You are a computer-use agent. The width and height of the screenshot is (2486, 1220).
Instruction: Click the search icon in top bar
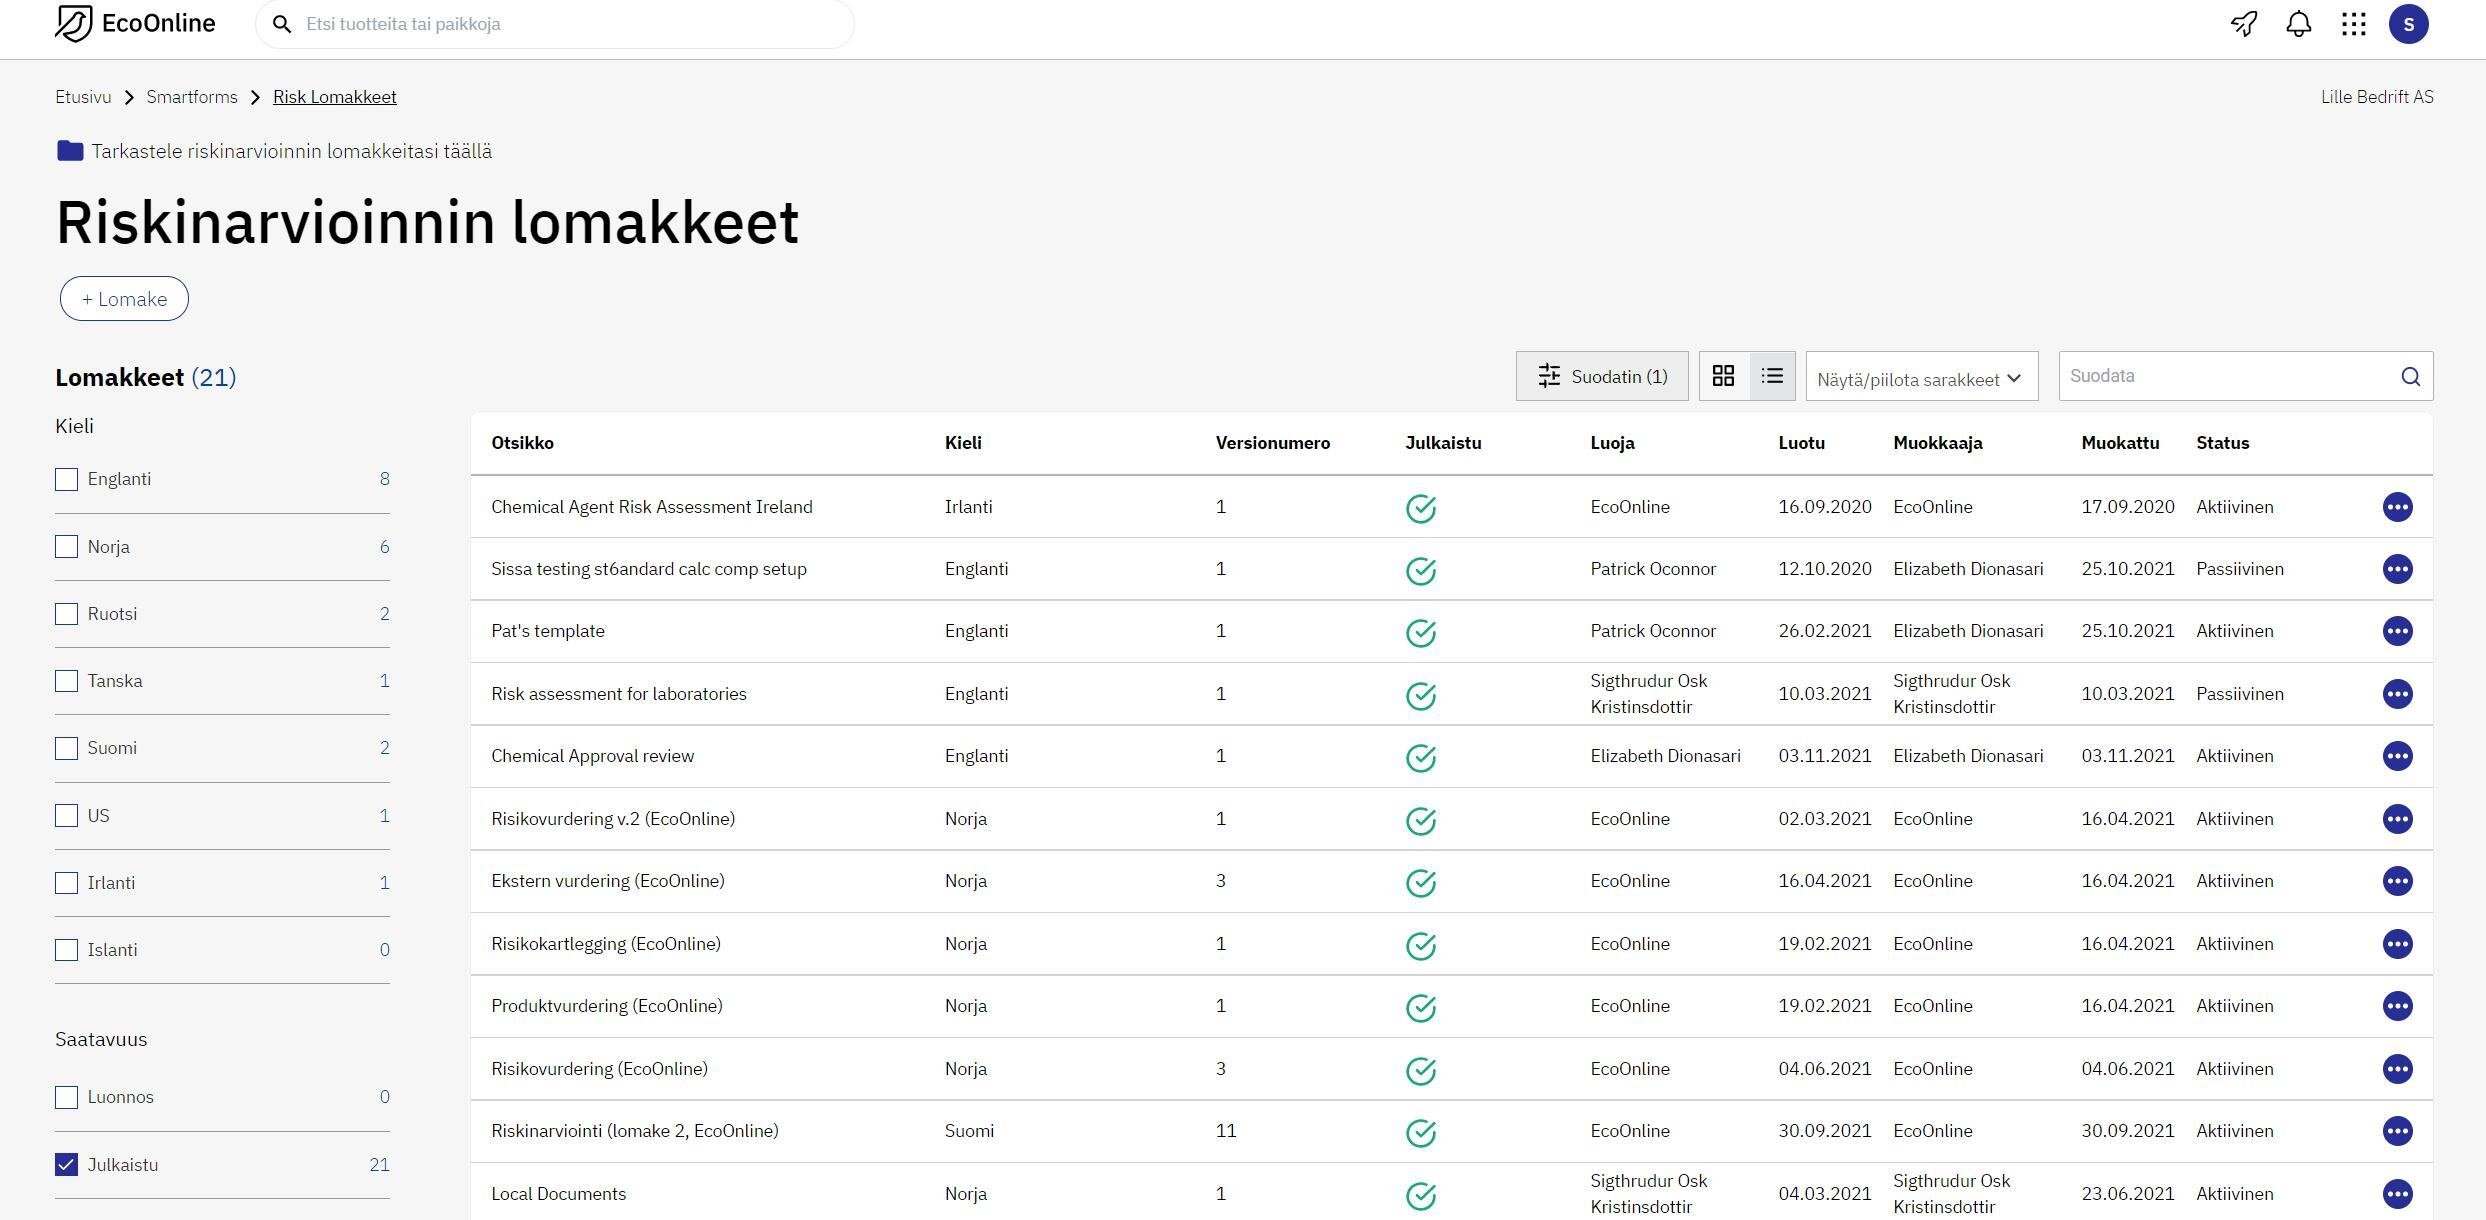click(282, 24)
